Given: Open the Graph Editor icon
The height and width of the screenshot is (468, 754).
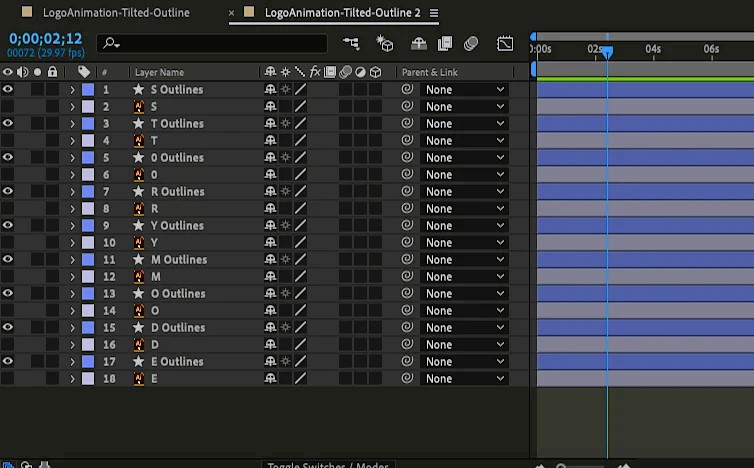Looking at the screenshot, I should click(x=505, y=44).
